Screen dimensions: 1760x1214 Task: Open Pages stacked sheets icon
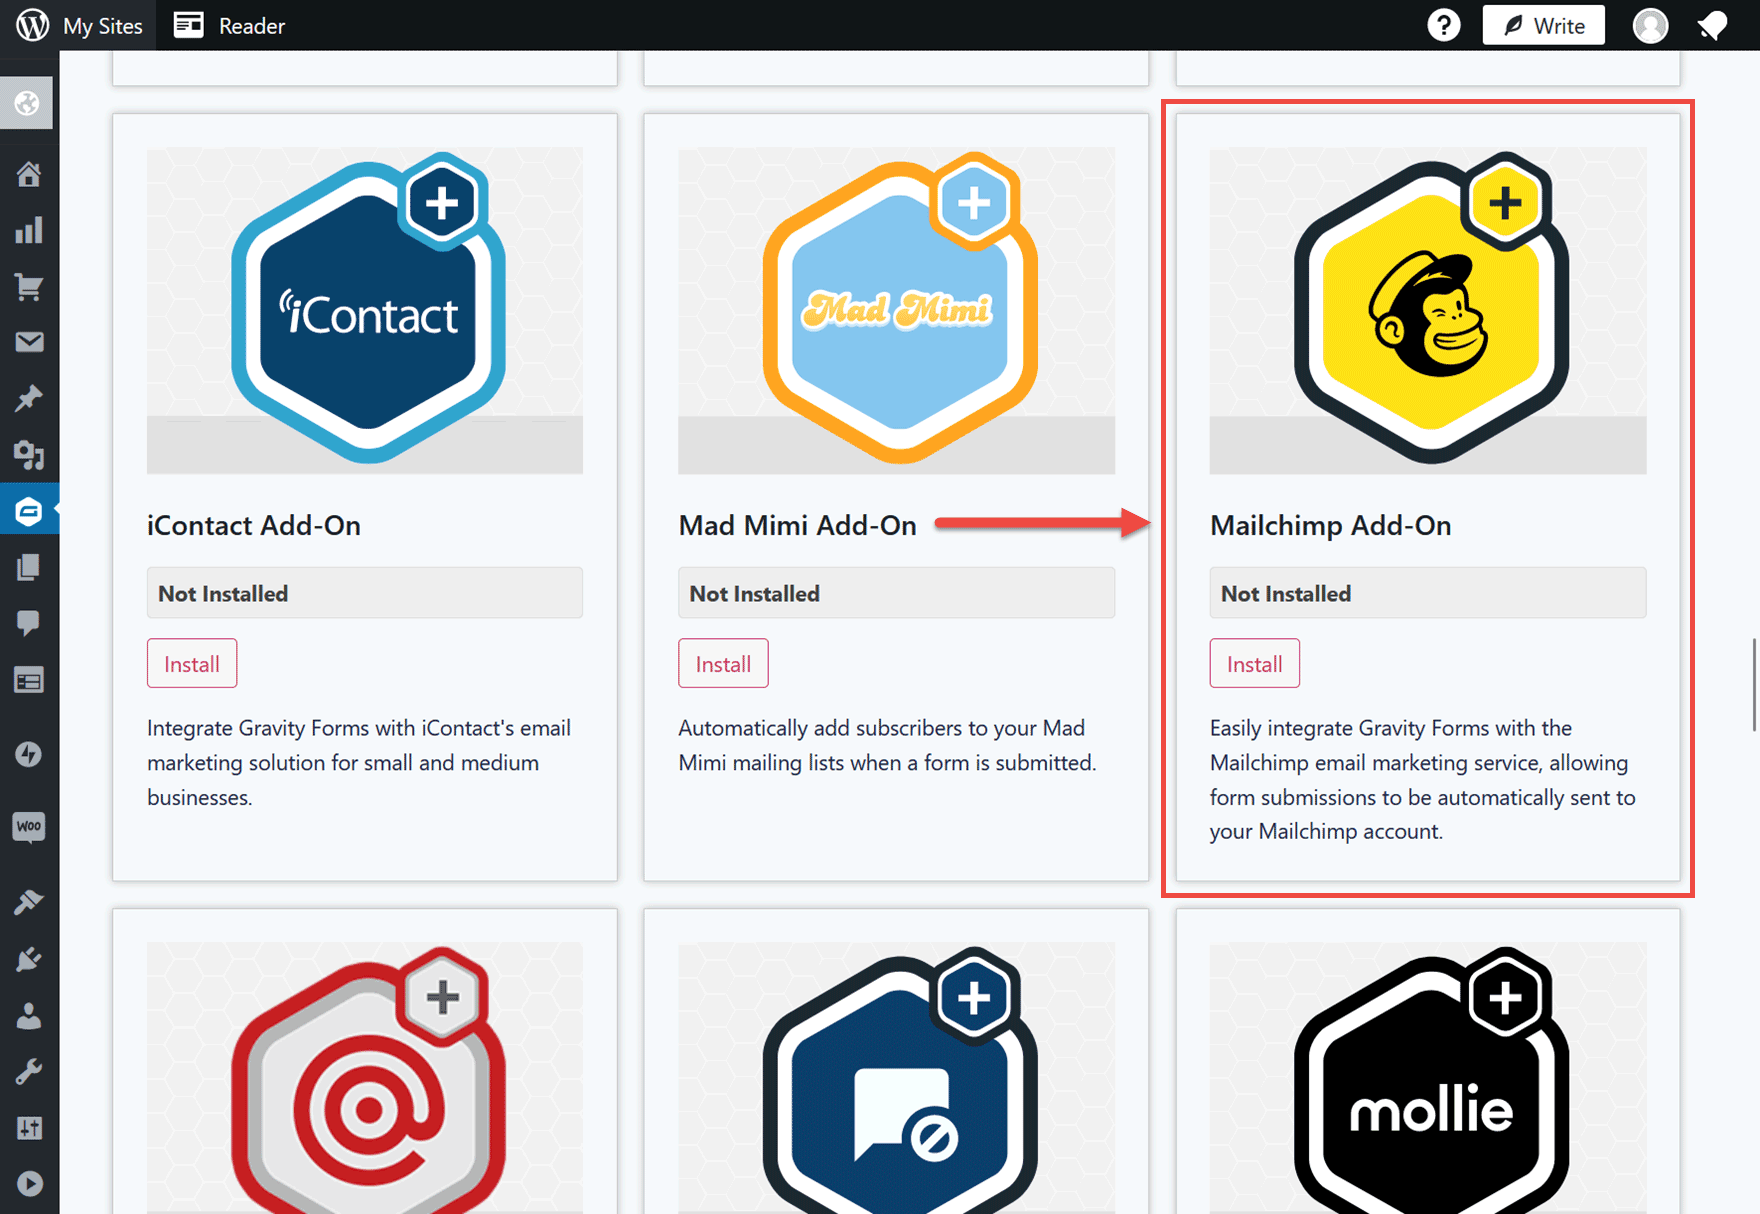click(28, 567)
